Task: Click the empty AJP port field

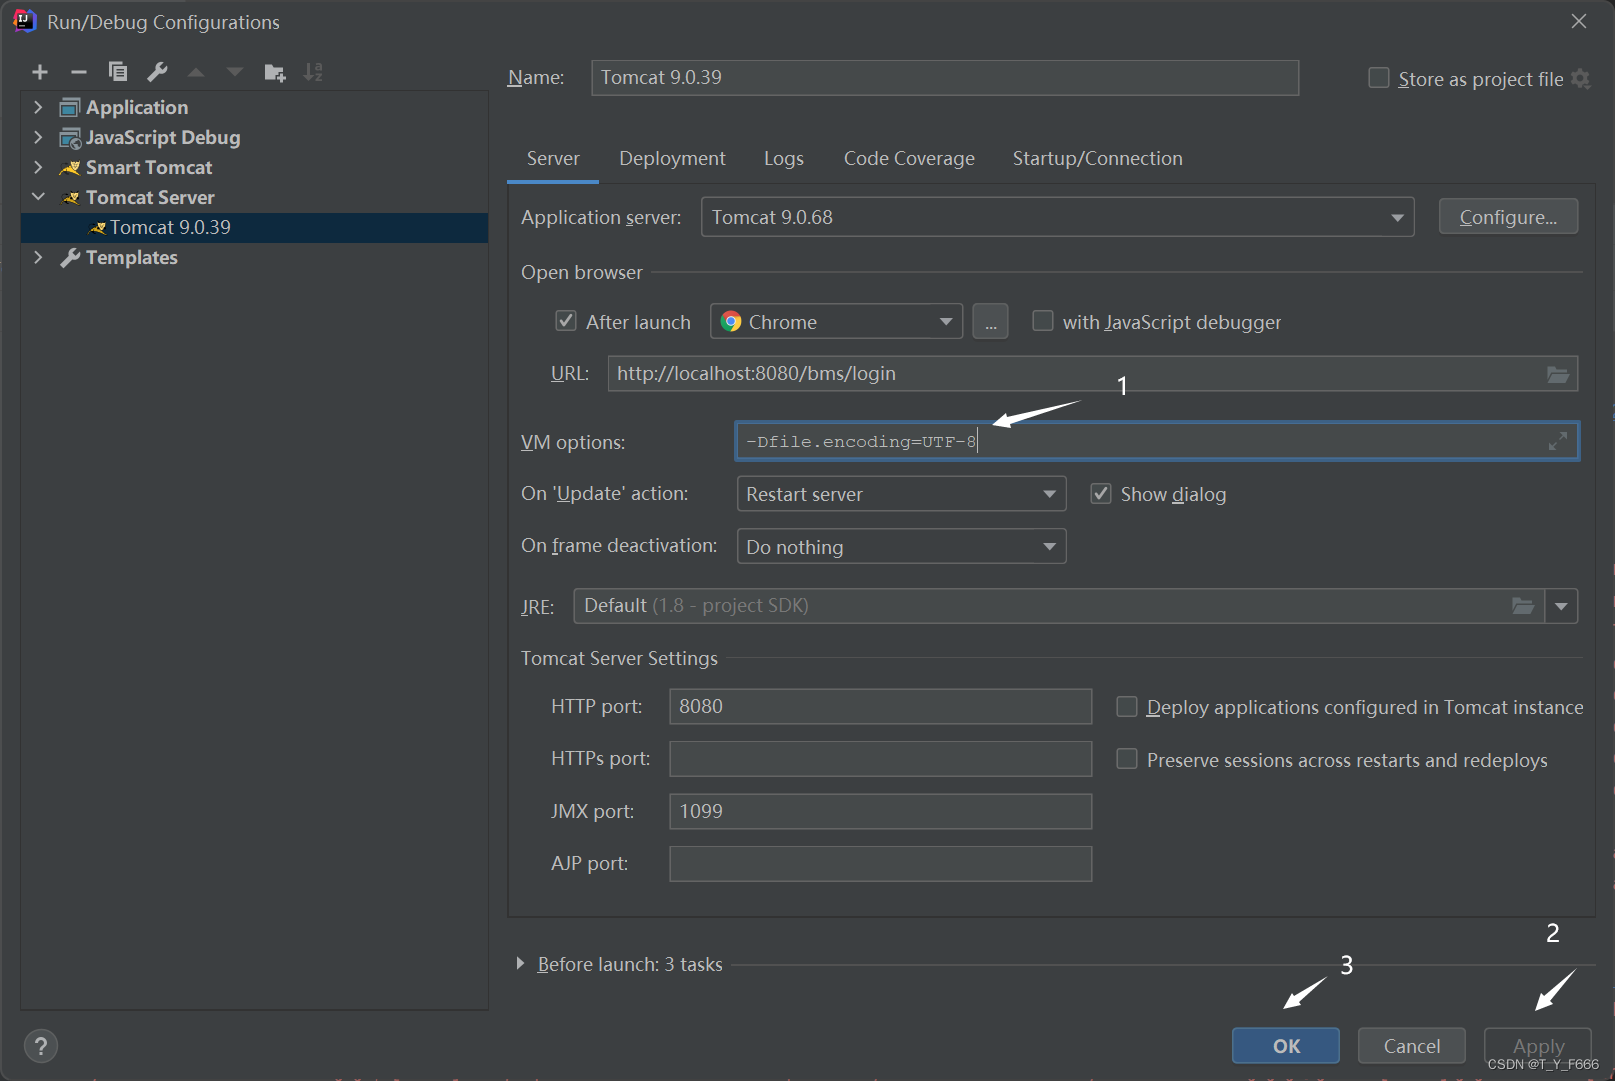Action: coord(880,864)
